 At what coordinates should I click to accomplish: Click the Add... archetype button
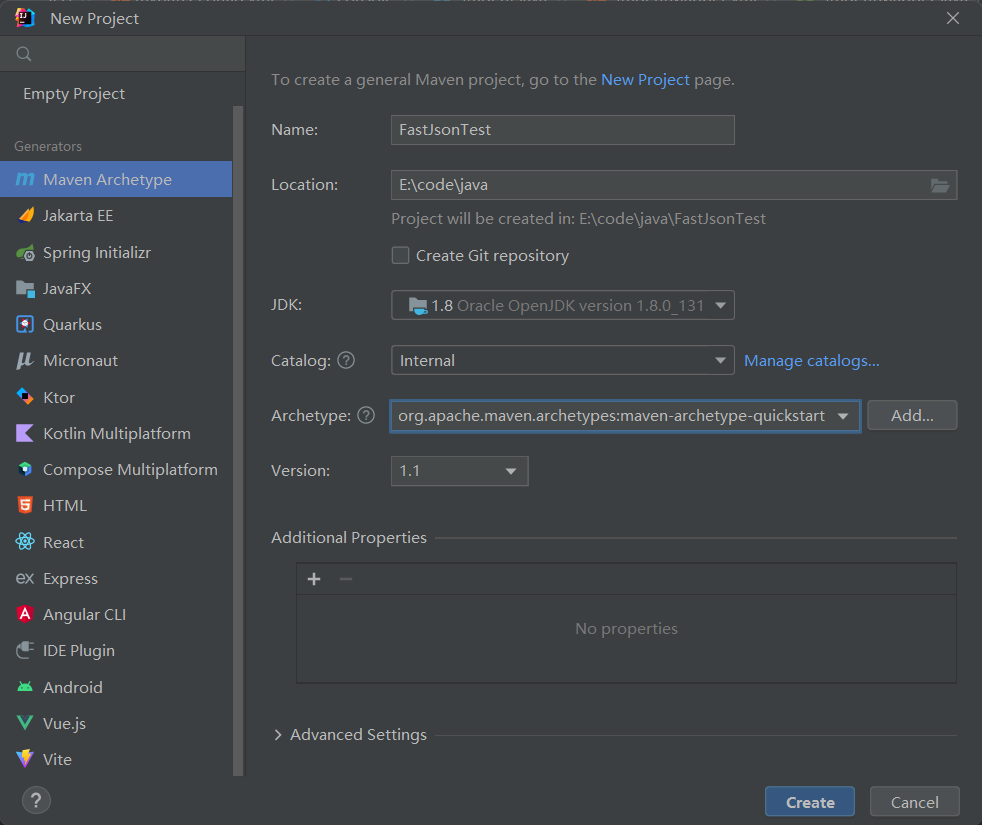912,415
